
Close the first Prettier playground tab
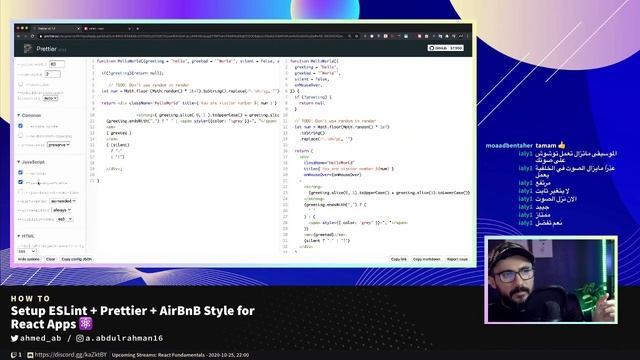tap(78, 29)
